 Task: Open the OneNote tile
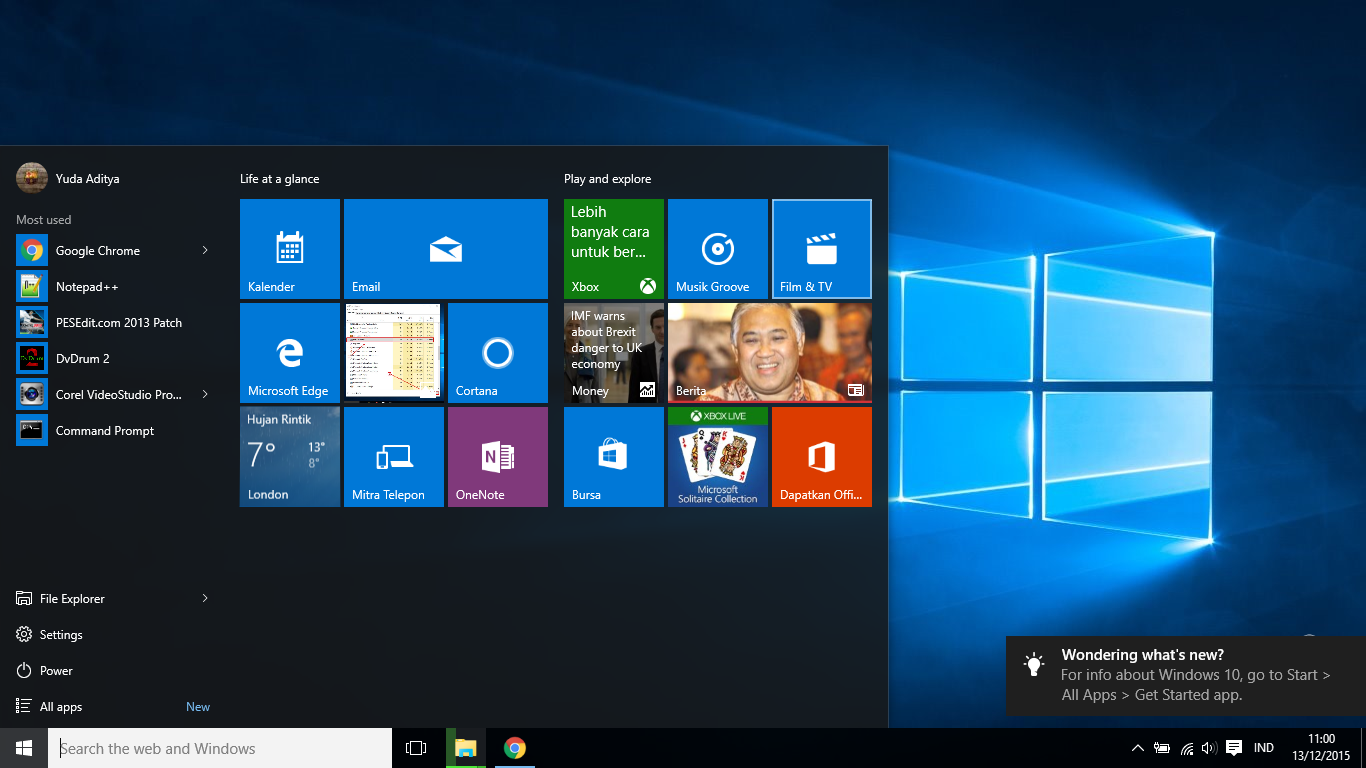[x=498, y=457]
